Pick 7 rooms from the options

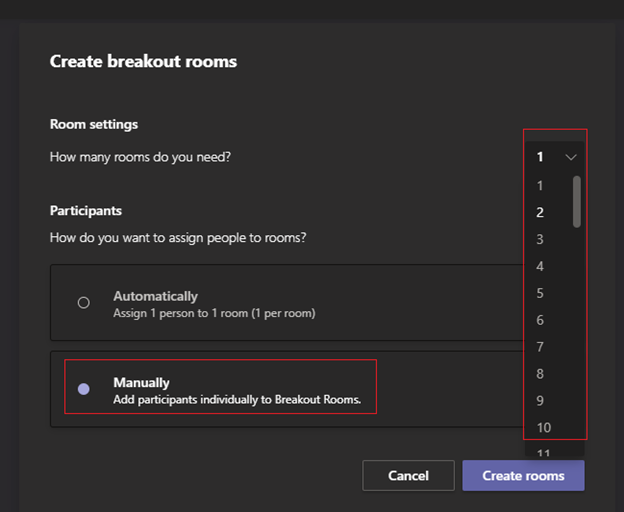coord(540,347)
